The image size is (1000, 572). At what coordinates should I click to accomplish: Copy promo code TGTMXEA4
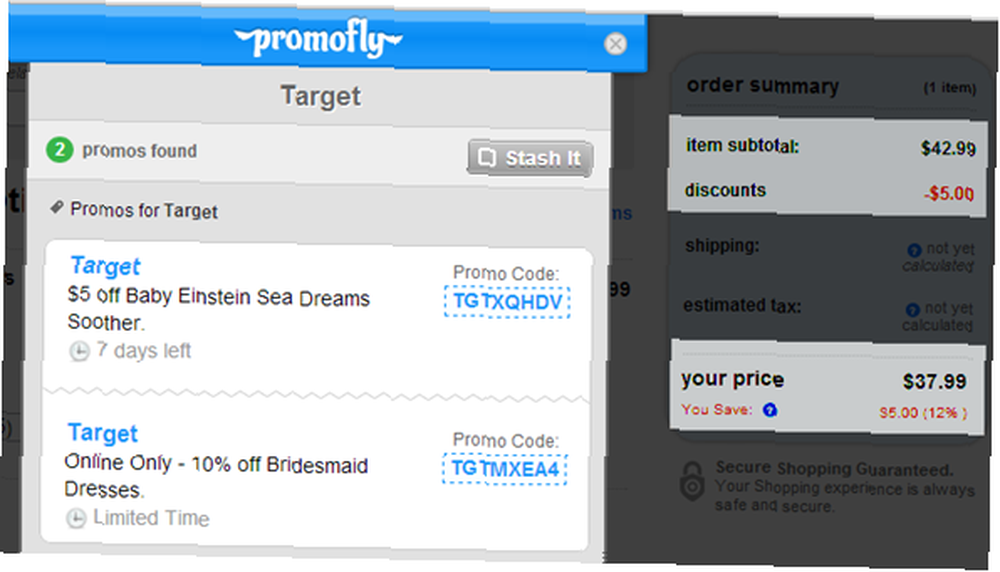[504, 469]
